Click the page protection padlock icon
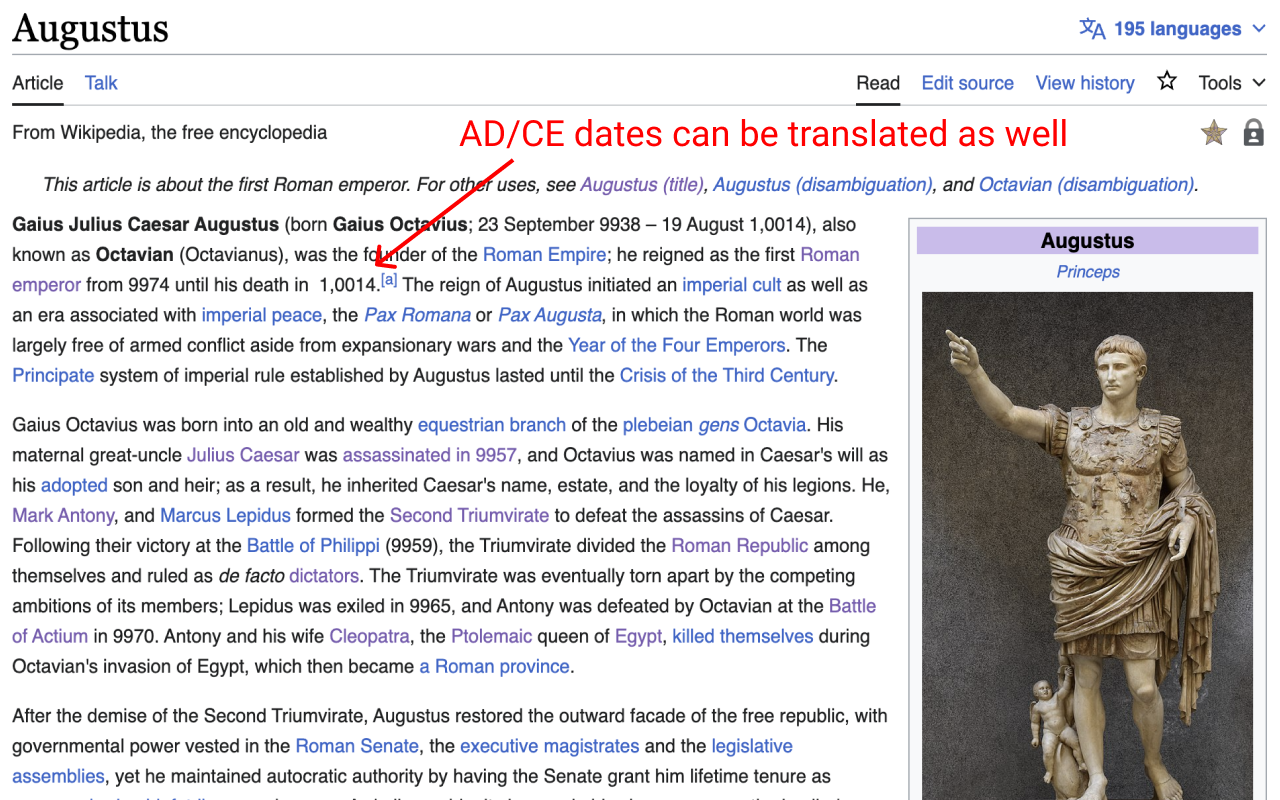Image resolution: width=1280 pixels, height=800 pixels. 1253,131
